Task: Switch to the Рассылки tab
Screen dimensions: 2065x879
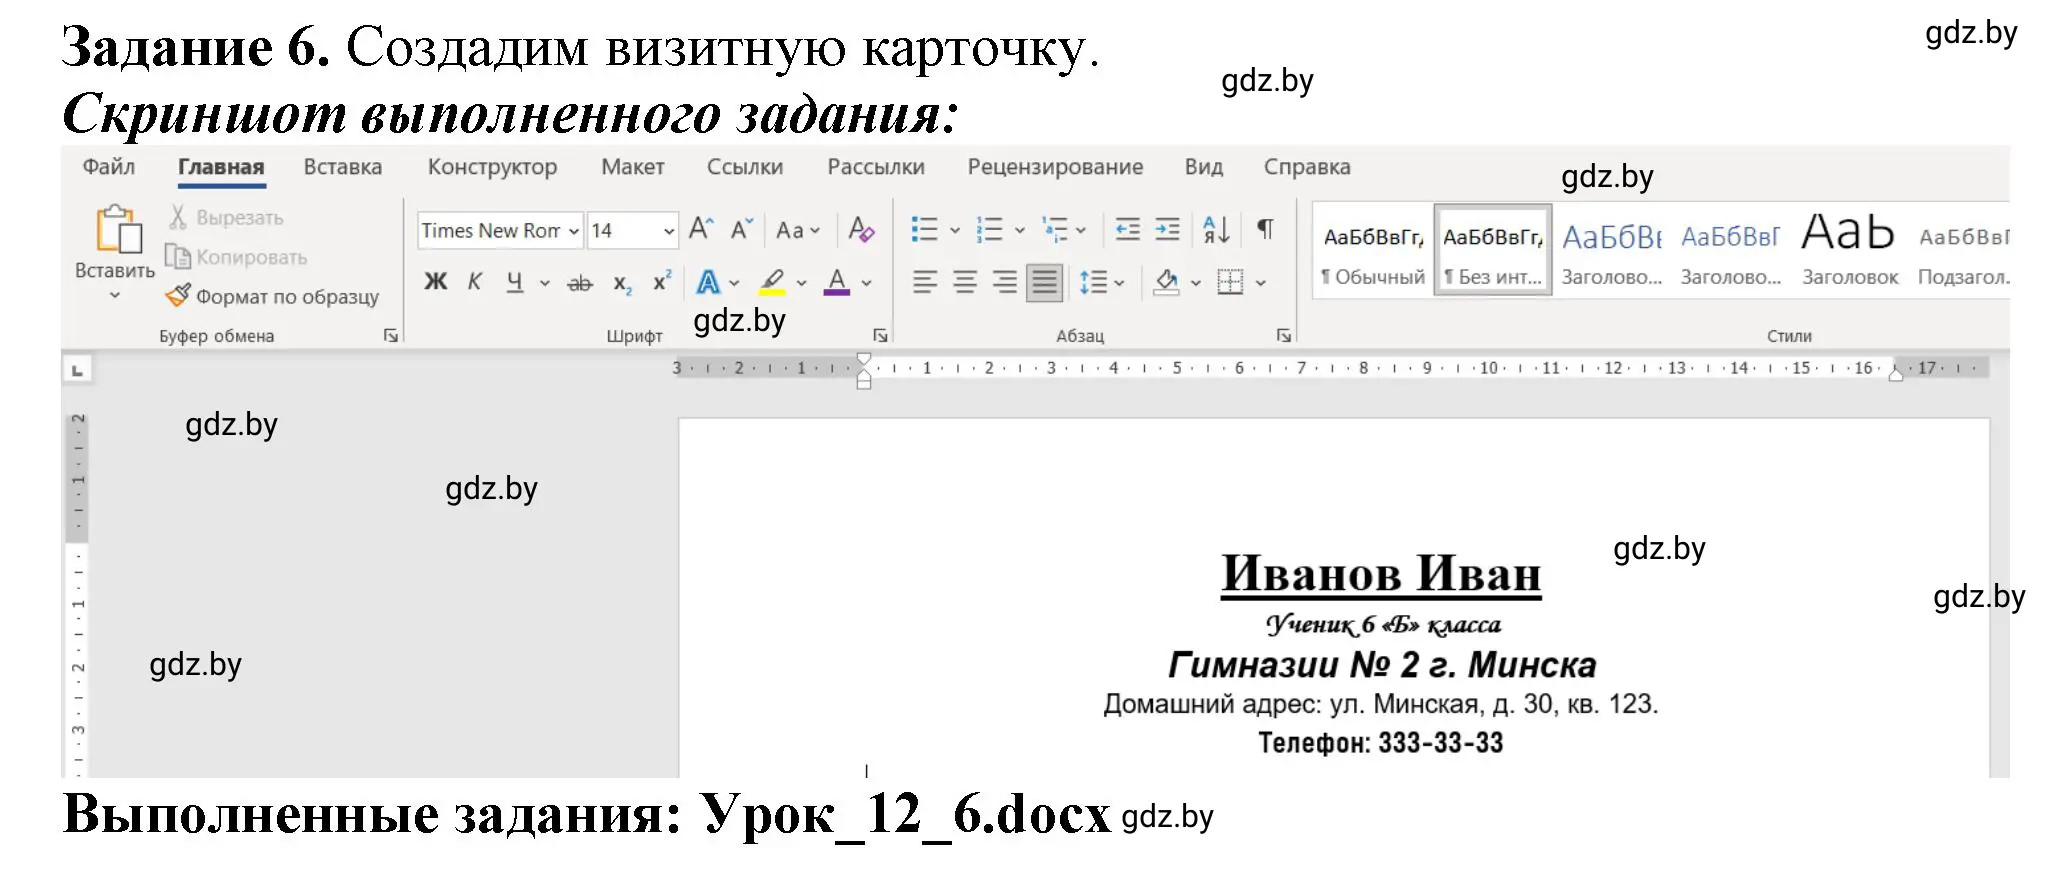Action: 876,167
